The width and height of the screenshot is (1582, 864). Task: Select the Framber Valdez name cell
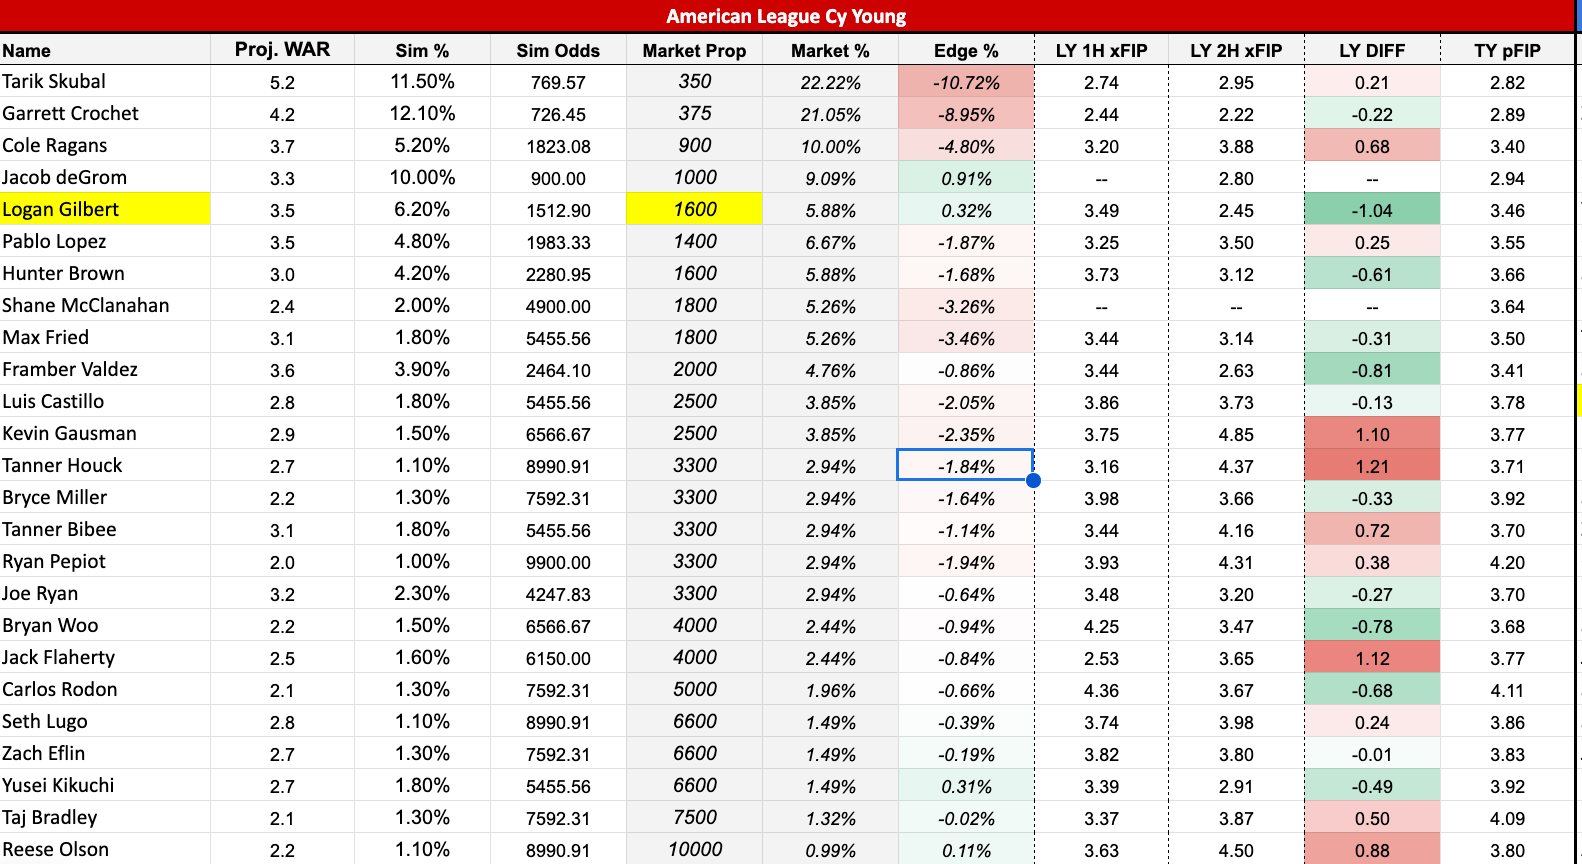pyautogui.click(x=105, y=369)
